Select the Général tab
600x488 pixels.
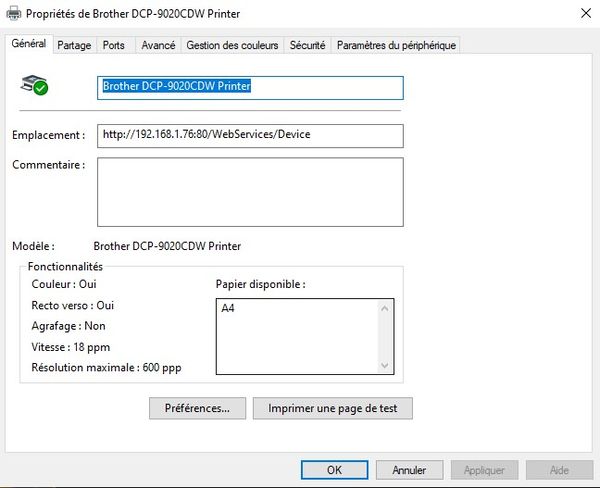point(29,44)
